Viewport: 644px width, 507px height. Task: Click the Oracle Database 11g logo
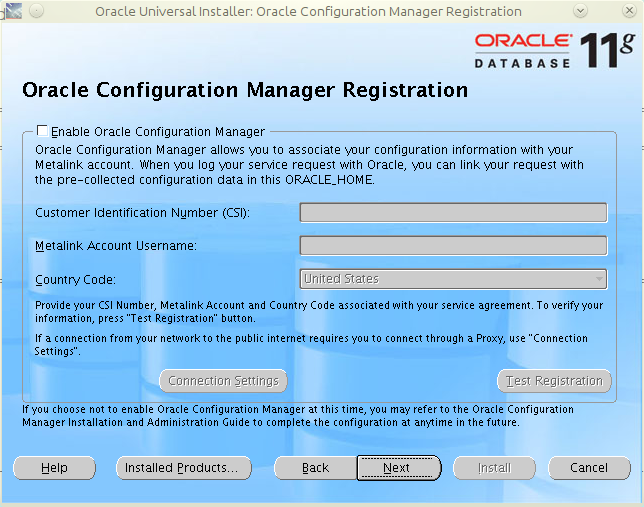[x=554, y=51]
